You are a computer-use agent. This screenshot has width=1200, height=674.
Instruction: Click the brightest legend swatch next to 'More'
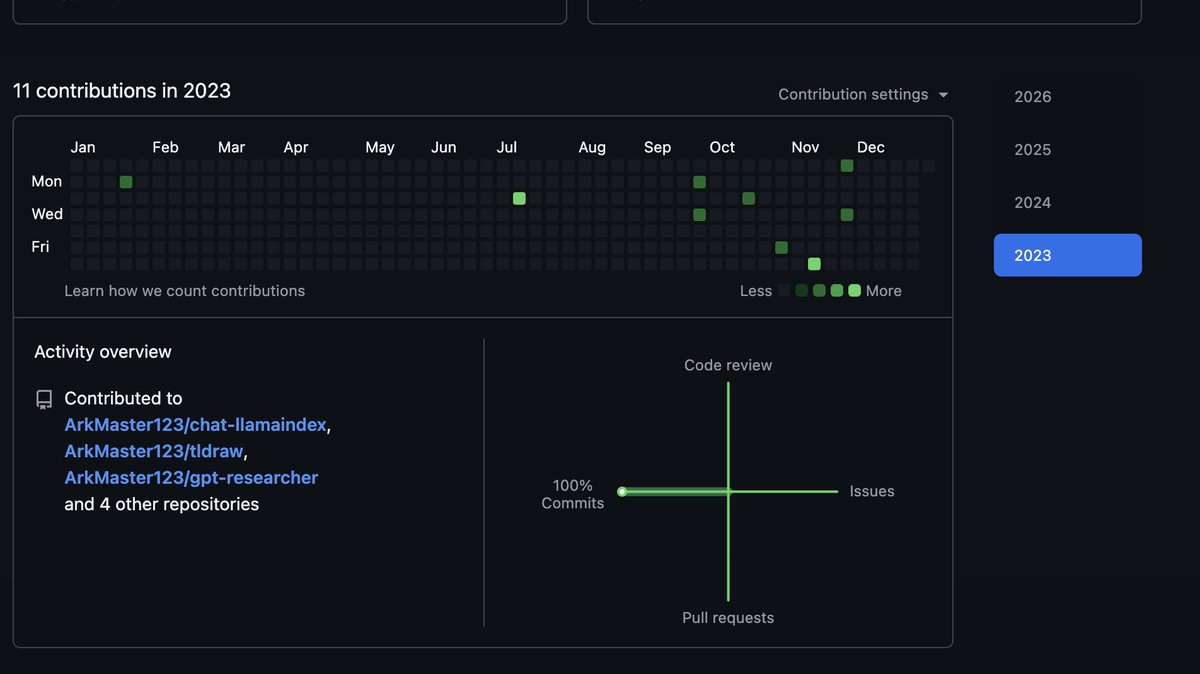(854, 291)
